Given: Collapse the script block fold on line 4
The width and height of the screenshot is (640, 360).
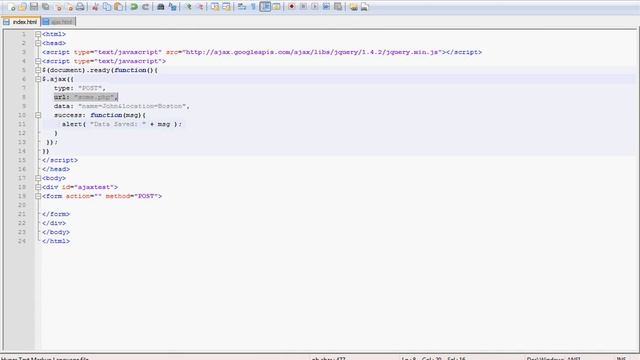Looking at the screenshot, I should pos(38,61).
